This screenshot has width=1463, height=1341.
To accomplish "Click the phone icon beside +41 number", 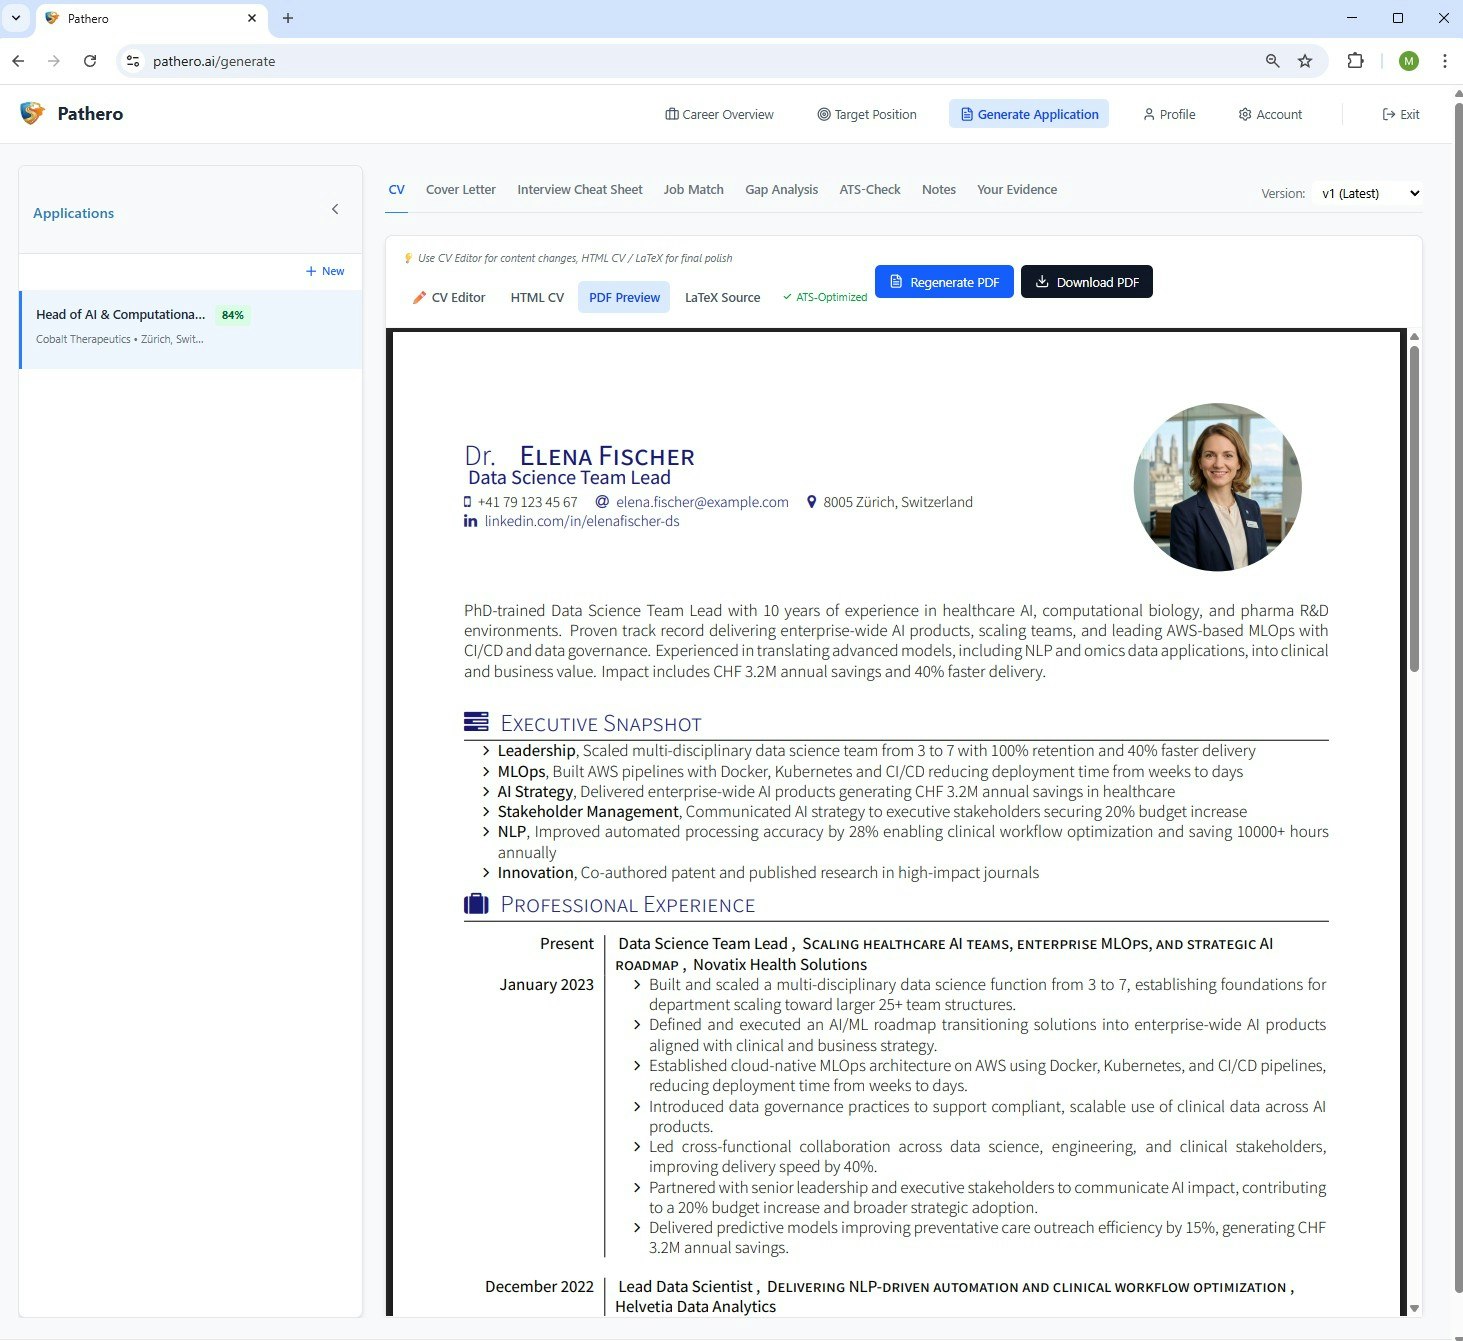I will click(x=467, y=502).
